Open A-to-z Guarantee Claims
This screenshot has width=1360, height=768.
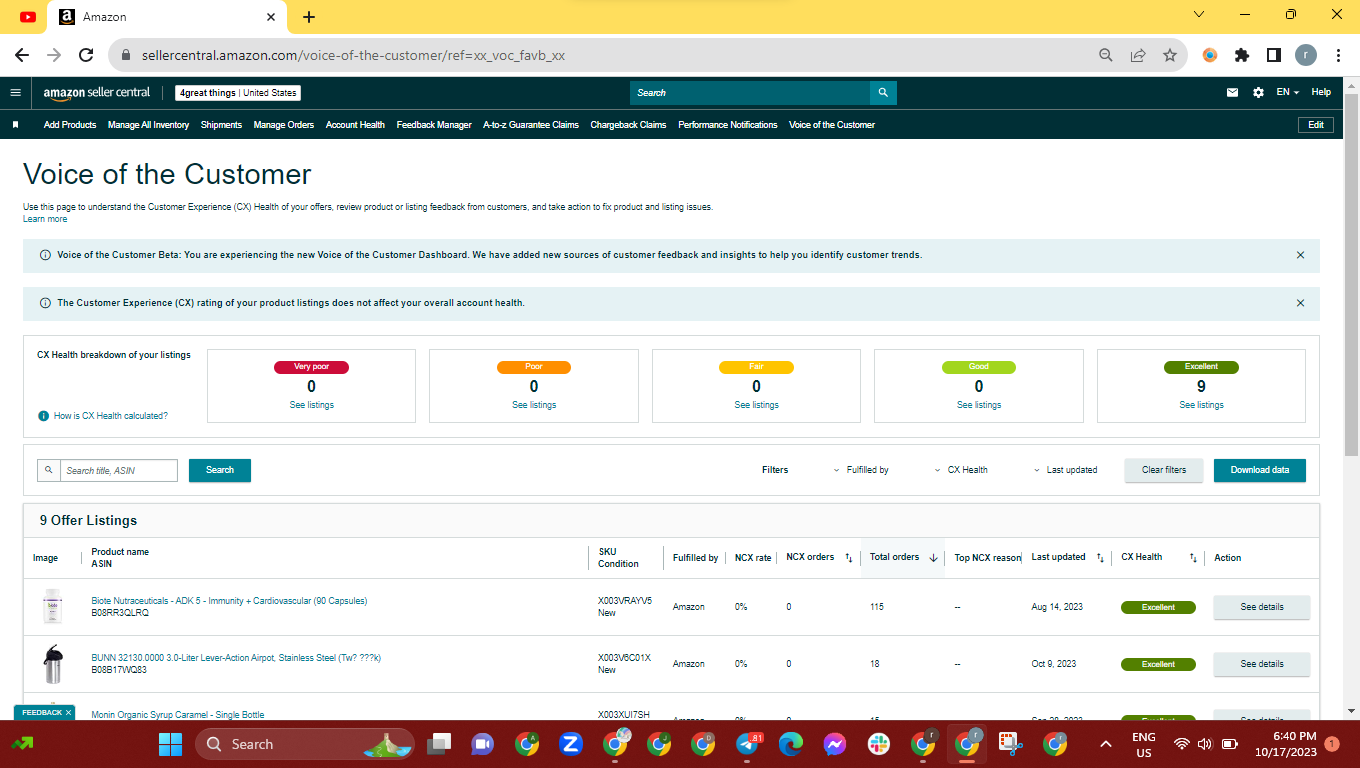pyautogui.click(x=531, y=125)
